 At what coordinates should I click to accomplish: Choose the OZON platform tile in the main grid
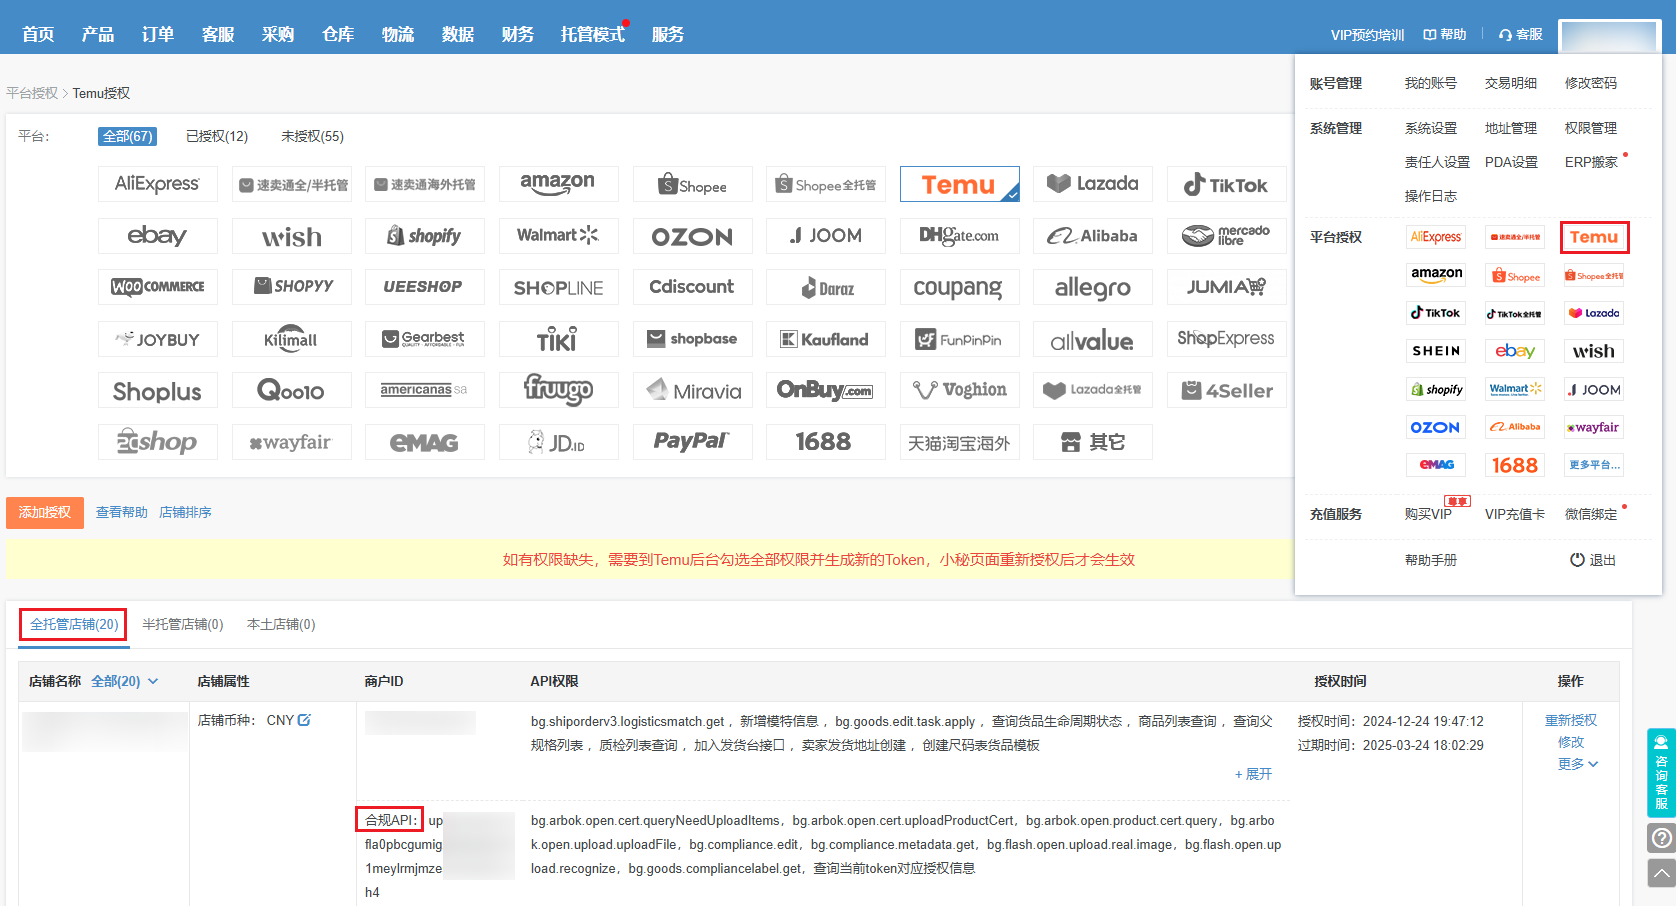pos(692,236)
